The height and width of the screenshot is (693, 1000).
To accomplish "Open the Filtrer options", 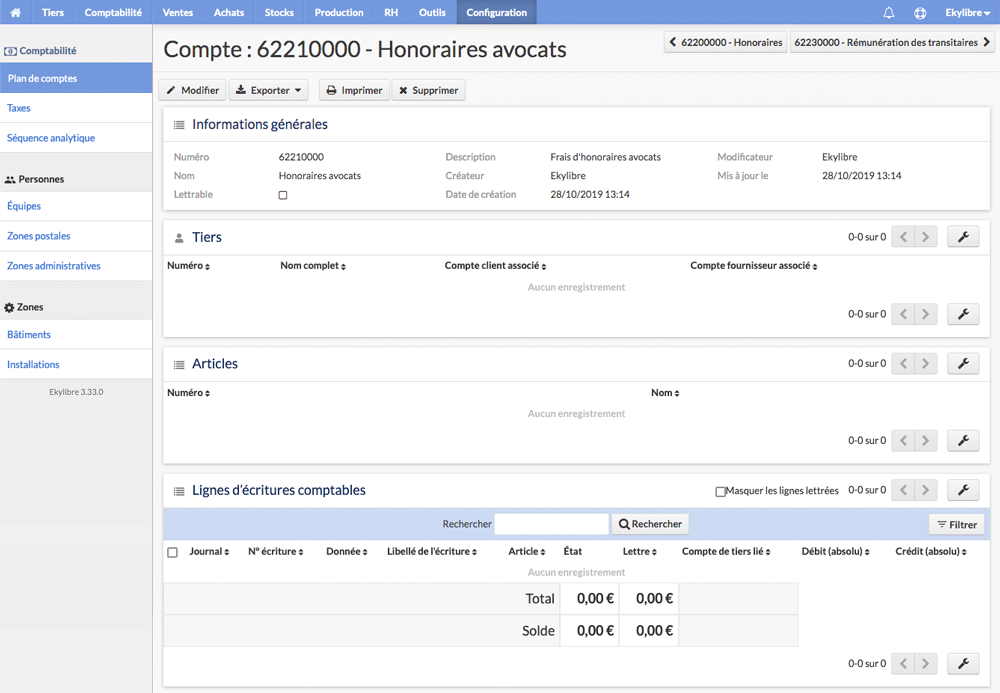I will pos(957,525).
